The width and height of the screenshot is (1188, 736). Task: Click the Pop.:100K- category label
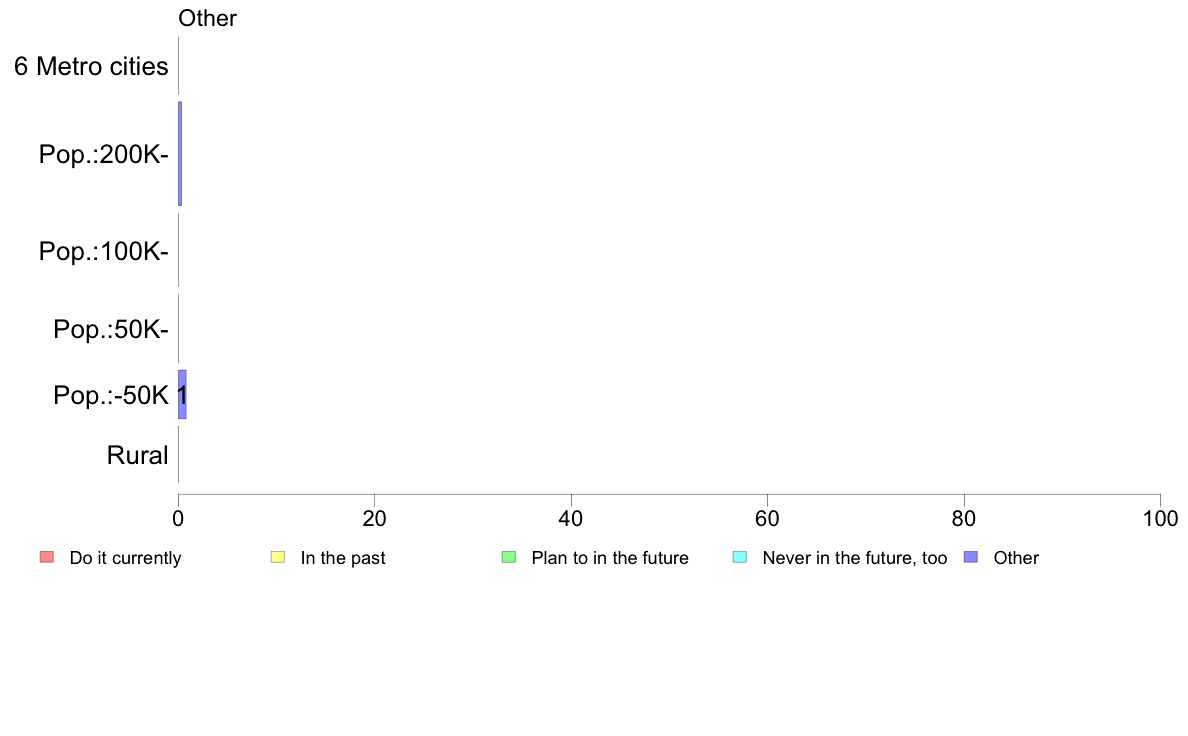[104, 251]
